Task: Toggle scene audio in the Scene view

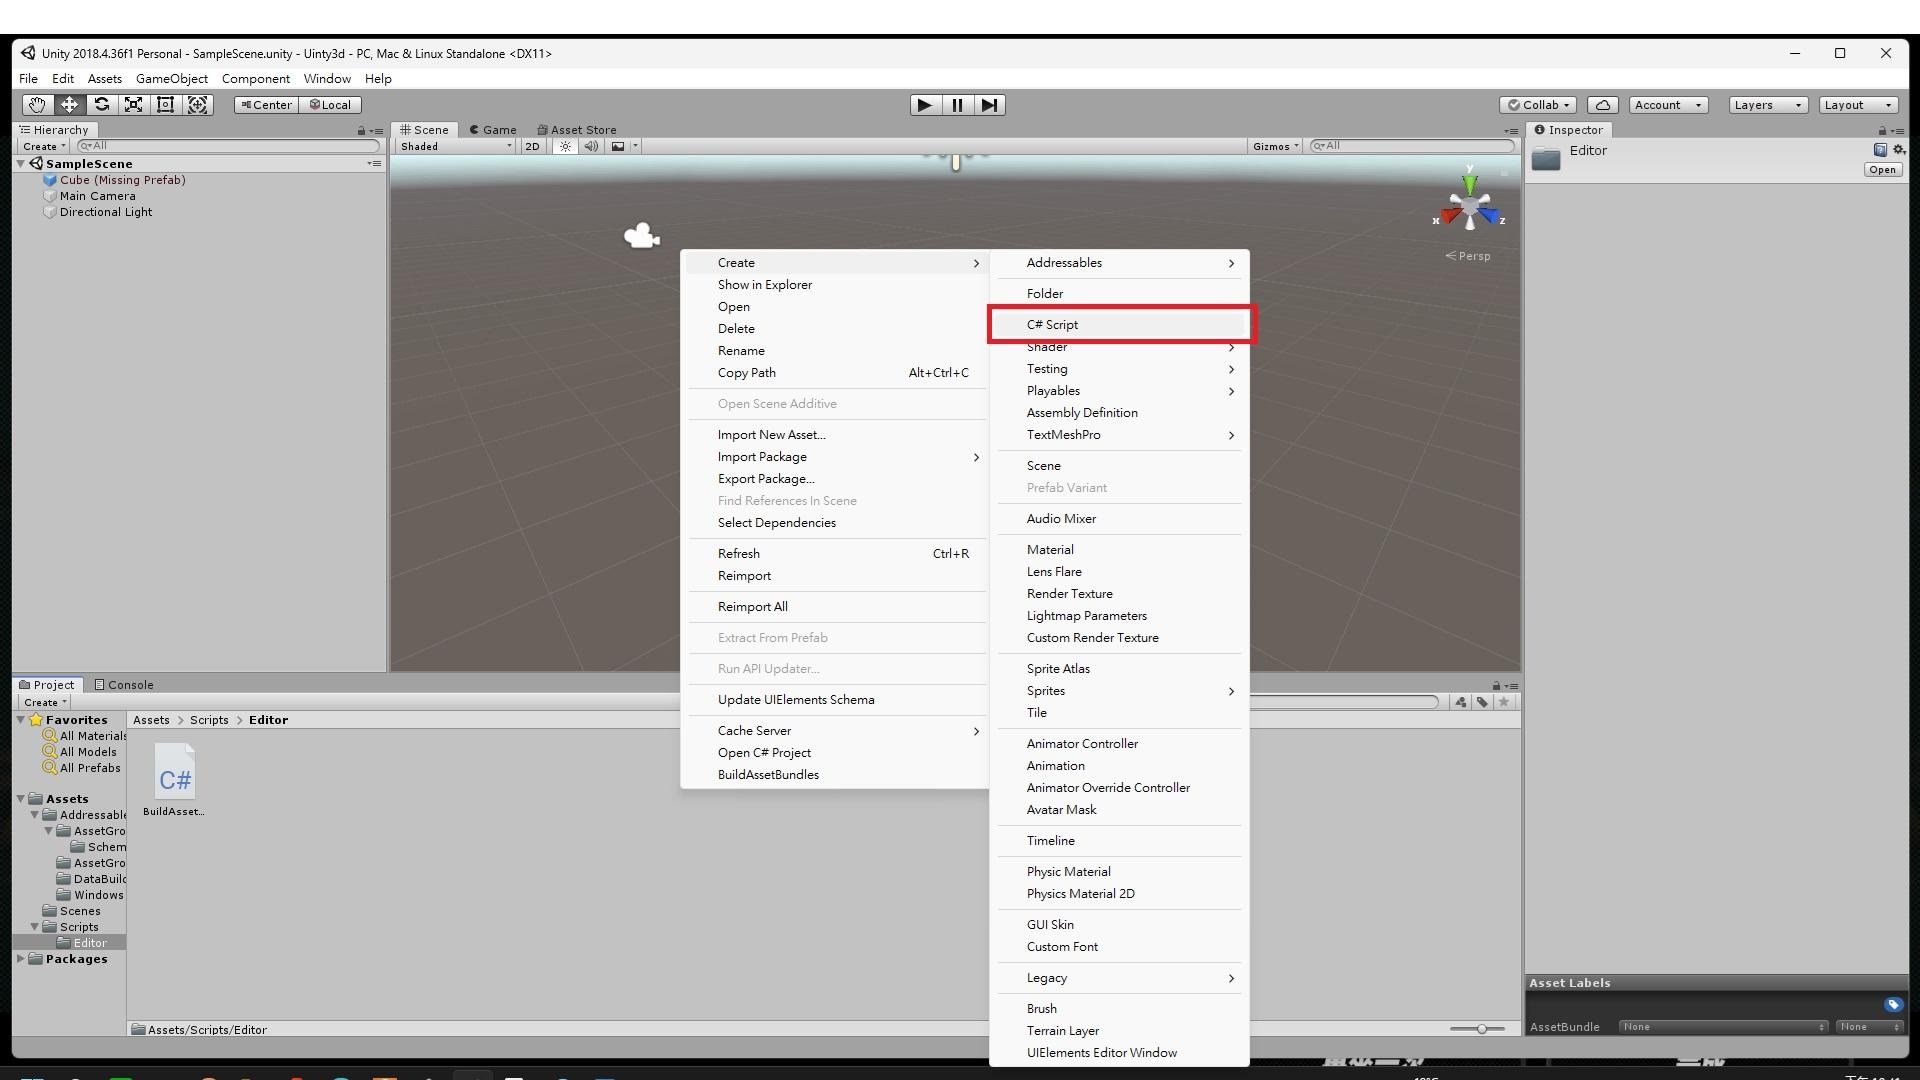Action: tap(591, 146)
